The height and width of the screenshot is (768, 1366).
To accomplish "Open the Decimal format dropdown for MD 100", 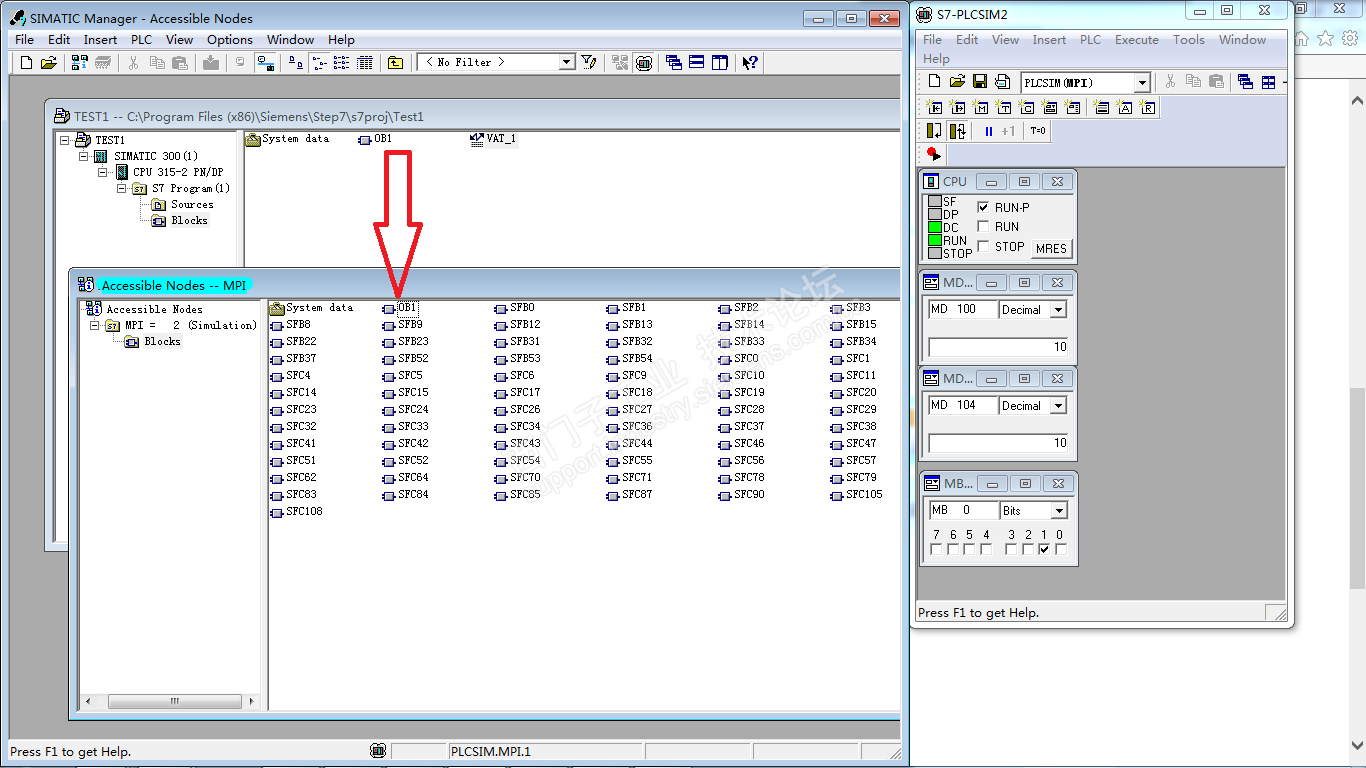I will point(1058,310).
